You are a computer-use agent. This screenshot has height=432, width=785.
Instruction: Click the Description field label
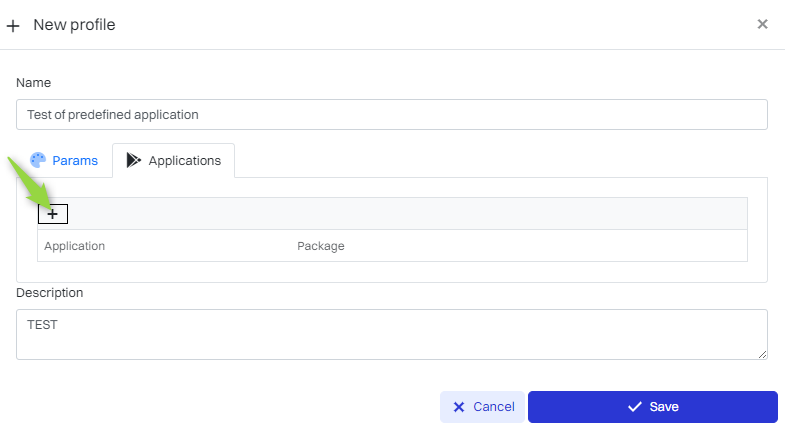[50, 293]
